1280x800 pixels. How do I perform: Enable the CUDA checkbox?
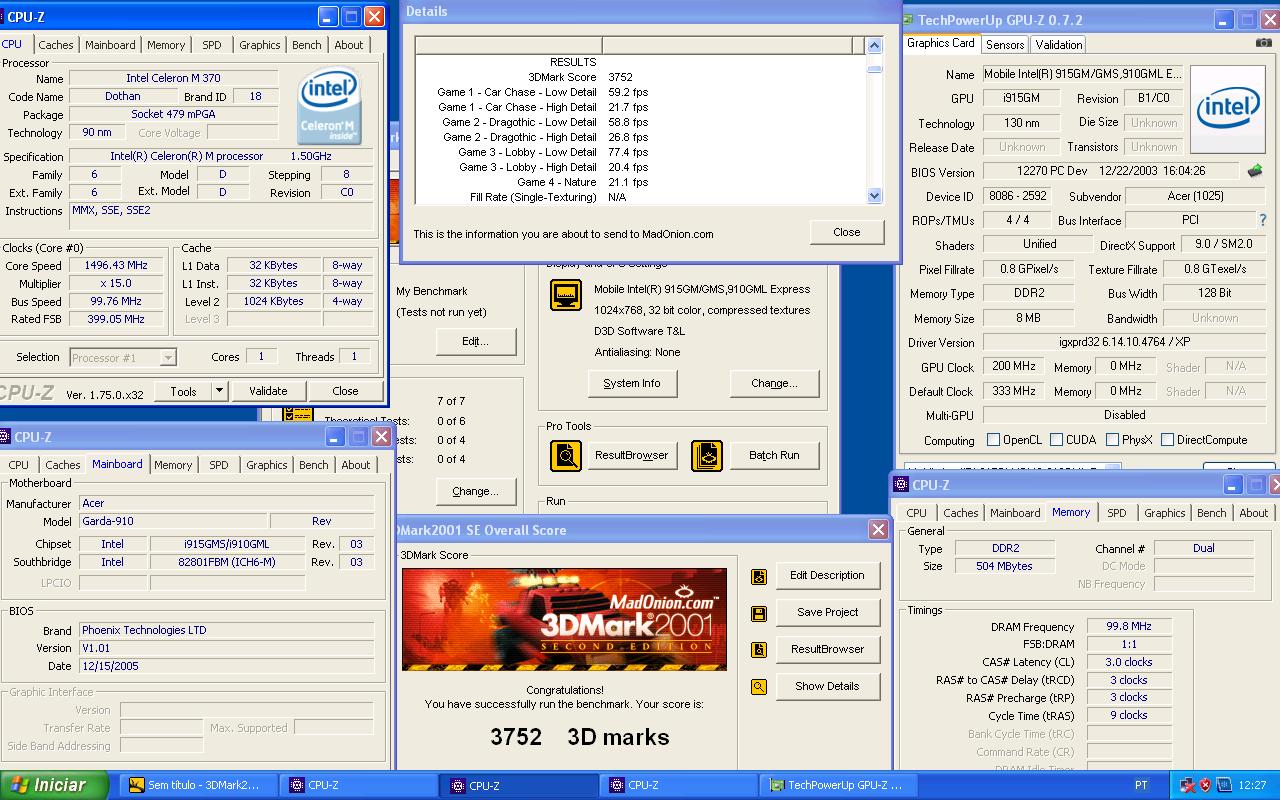(1056, 439)
